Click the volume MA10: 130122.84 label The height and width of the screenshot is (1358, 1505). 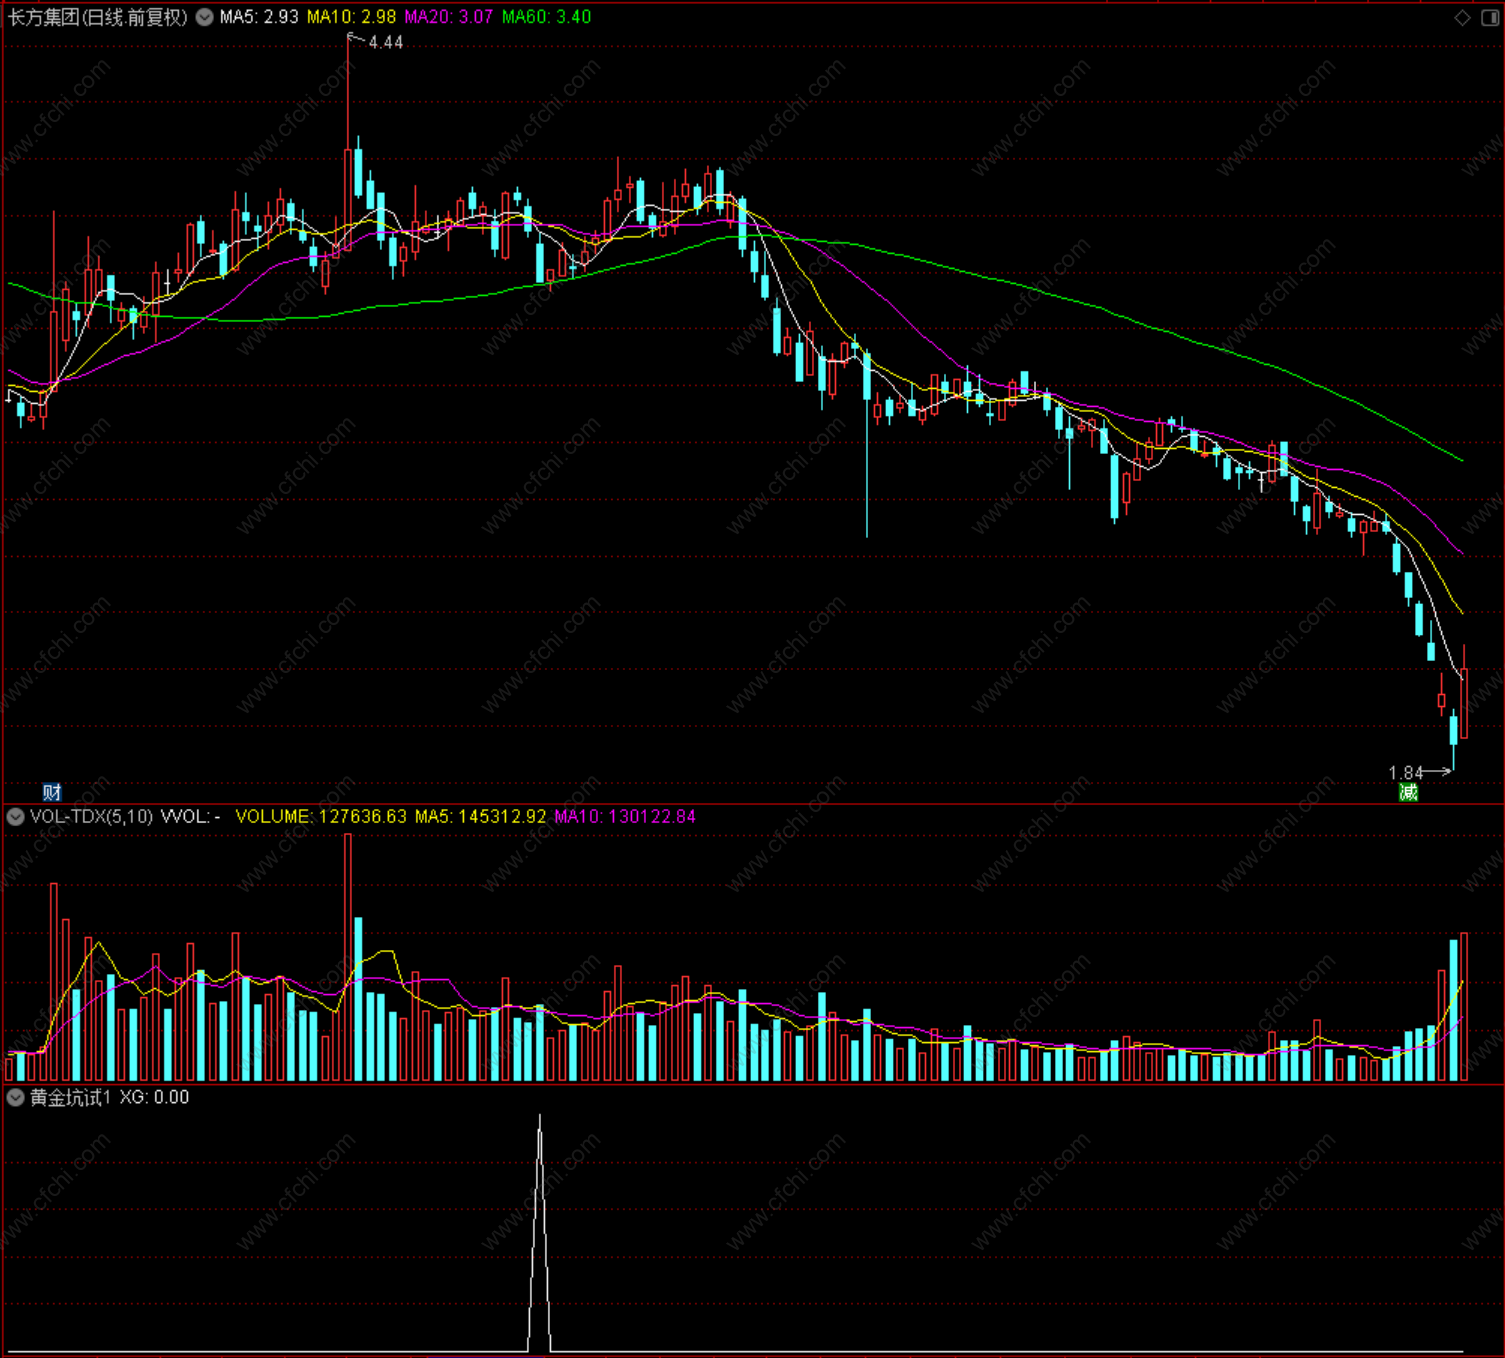(625, 817)
